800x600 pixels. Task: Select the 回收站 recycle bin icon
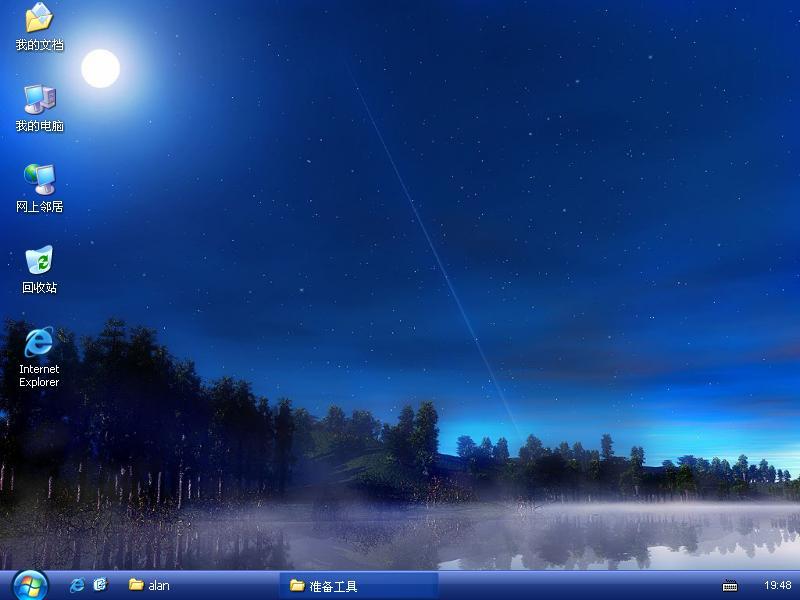[x=39, y=269]
